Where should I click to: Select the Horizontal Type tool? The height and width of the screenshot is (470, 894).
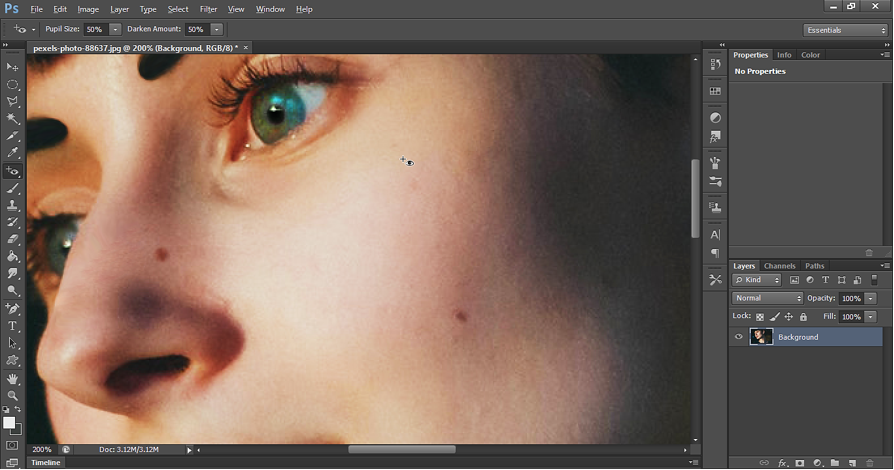pos(13,326)
